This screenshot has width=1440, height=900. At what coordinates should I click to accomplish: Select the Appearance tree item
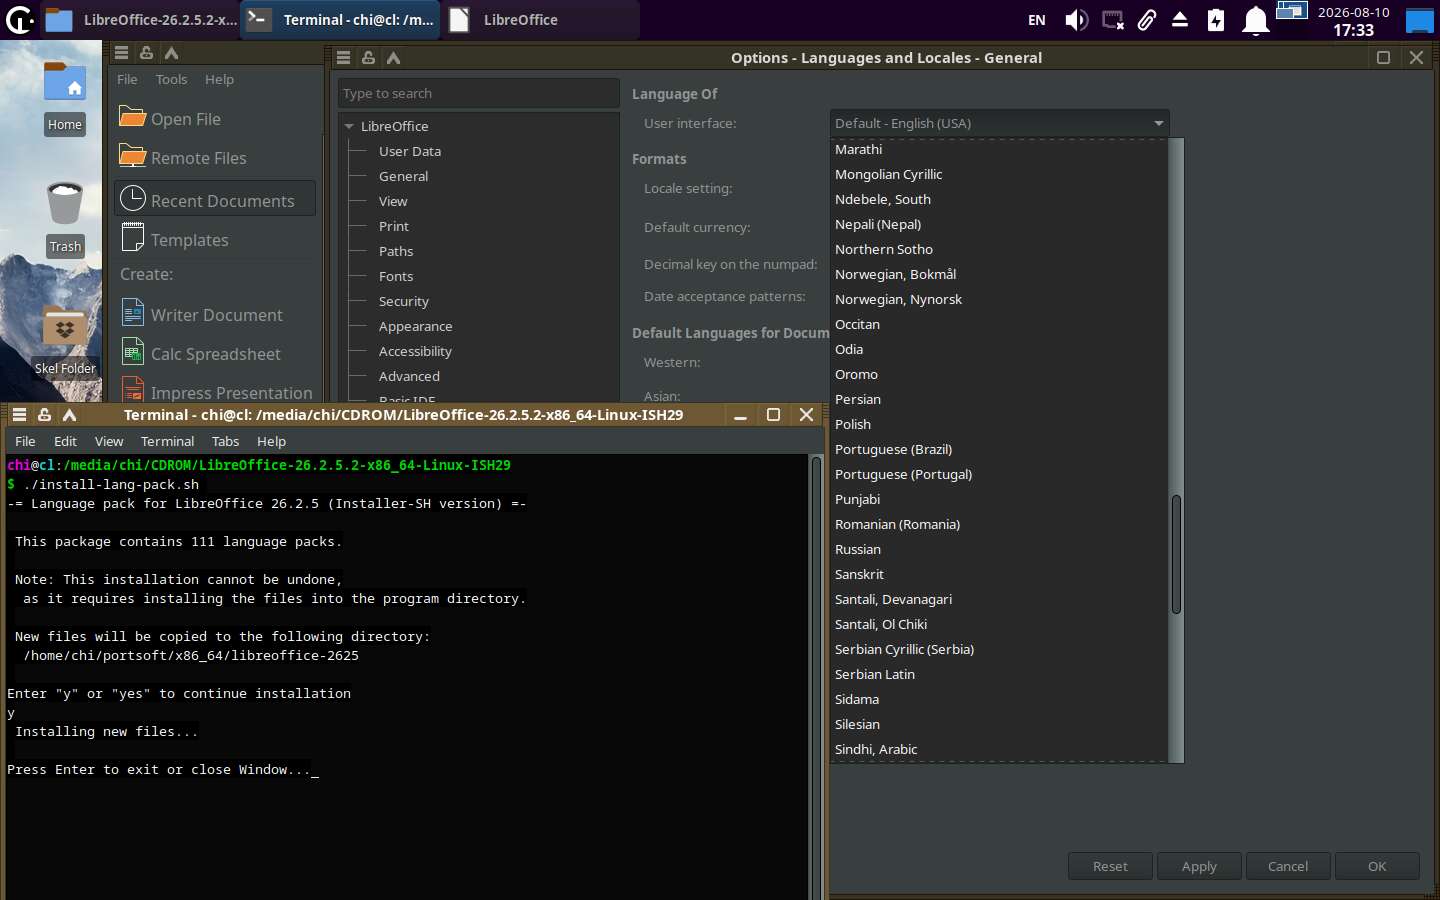[416, 326]
